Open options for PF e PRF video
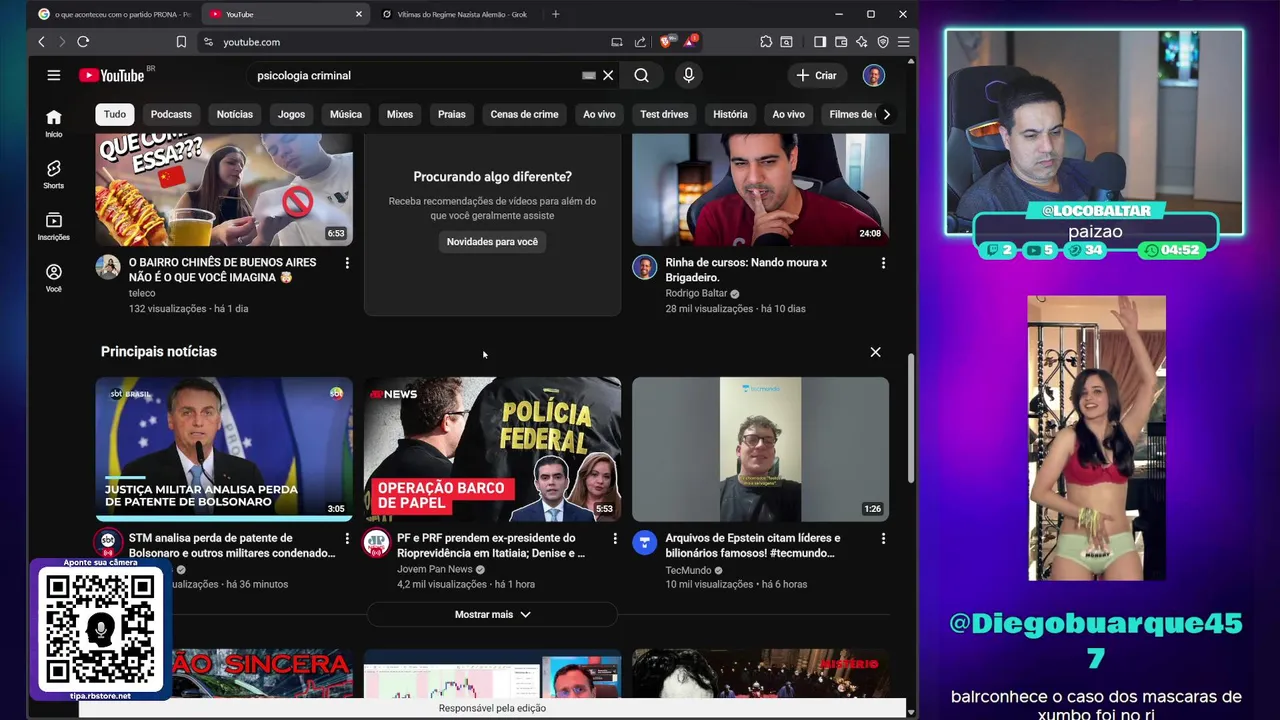The width and height of the screenshot is (1280, 720). 615,539
